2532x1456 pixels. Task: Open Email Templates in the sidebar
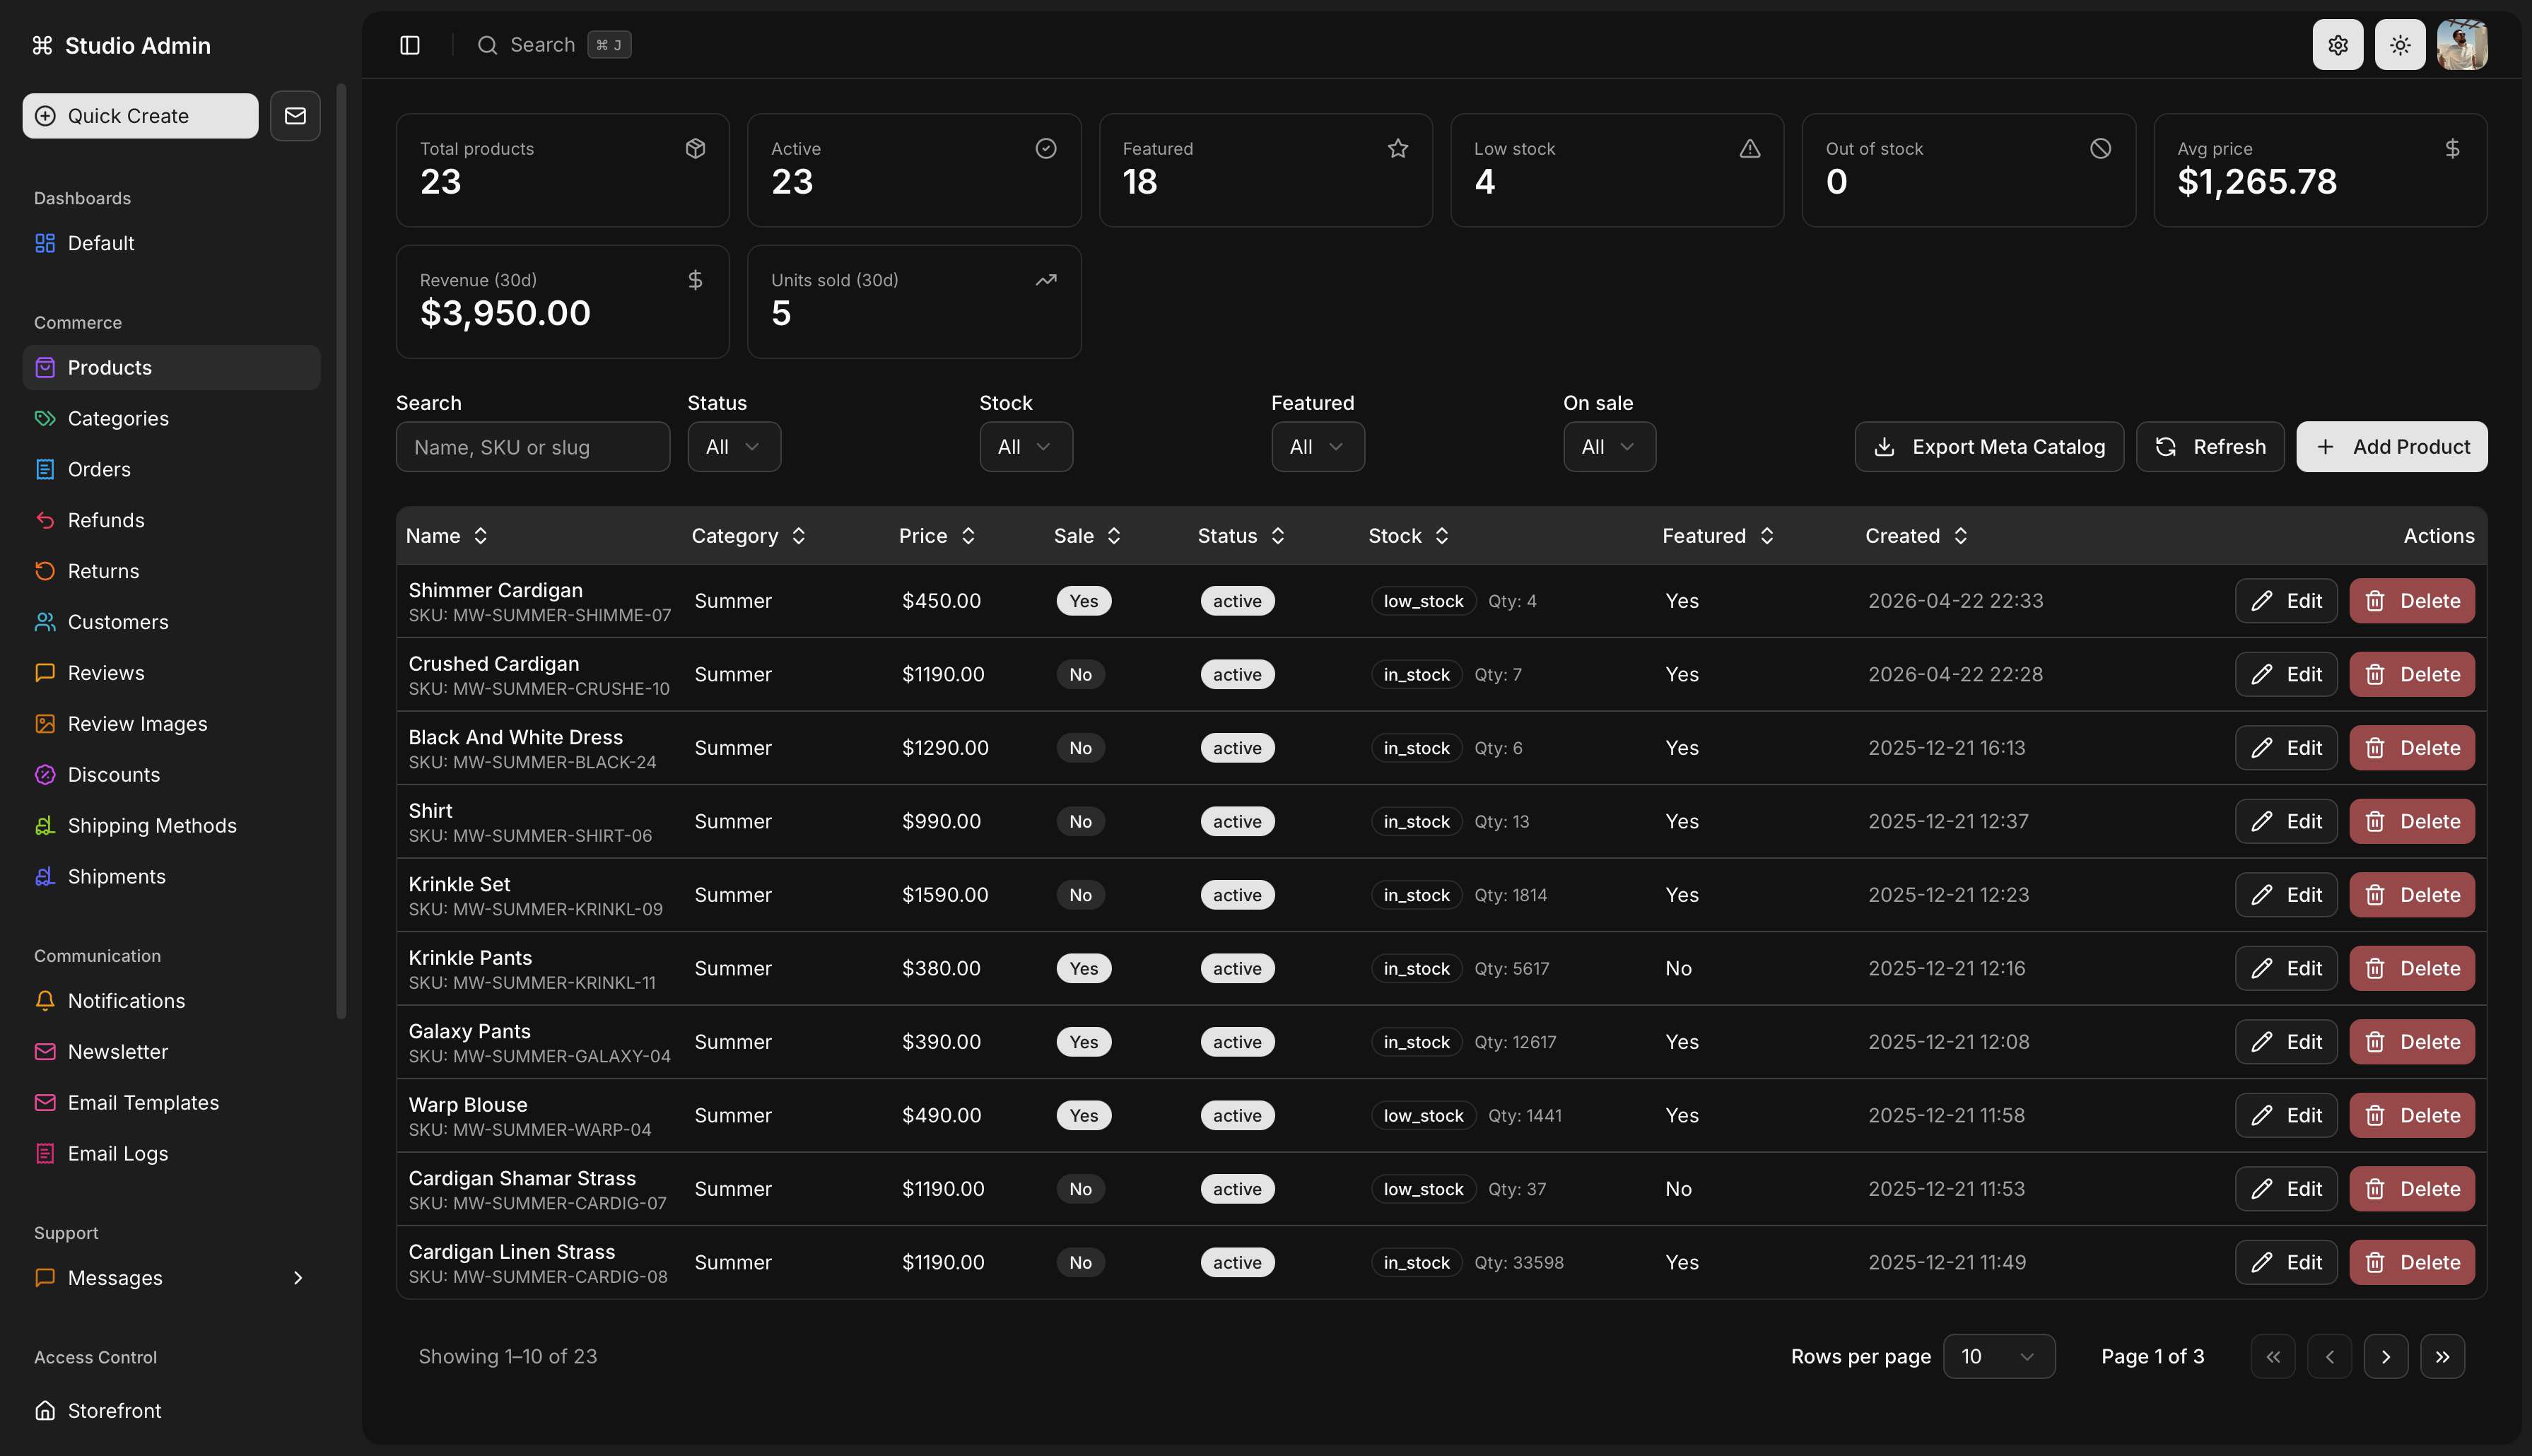[171, 1103]
